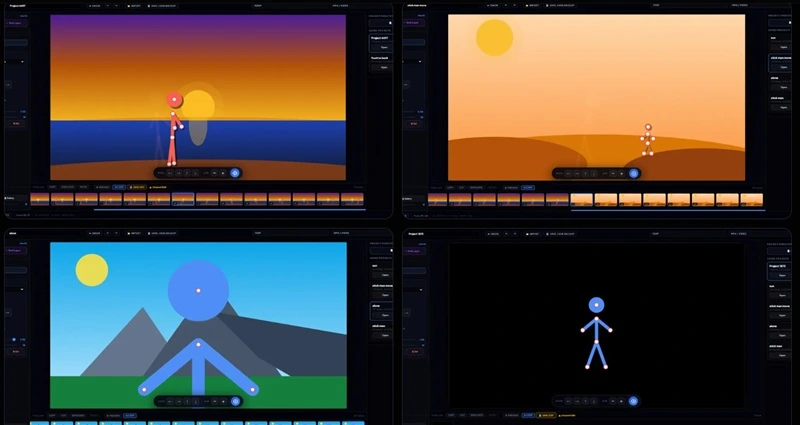This screenshot has width=800, height=425.
Task: Open the left panel dropdown in the mountain window
Action: click(x=15, y=290)
